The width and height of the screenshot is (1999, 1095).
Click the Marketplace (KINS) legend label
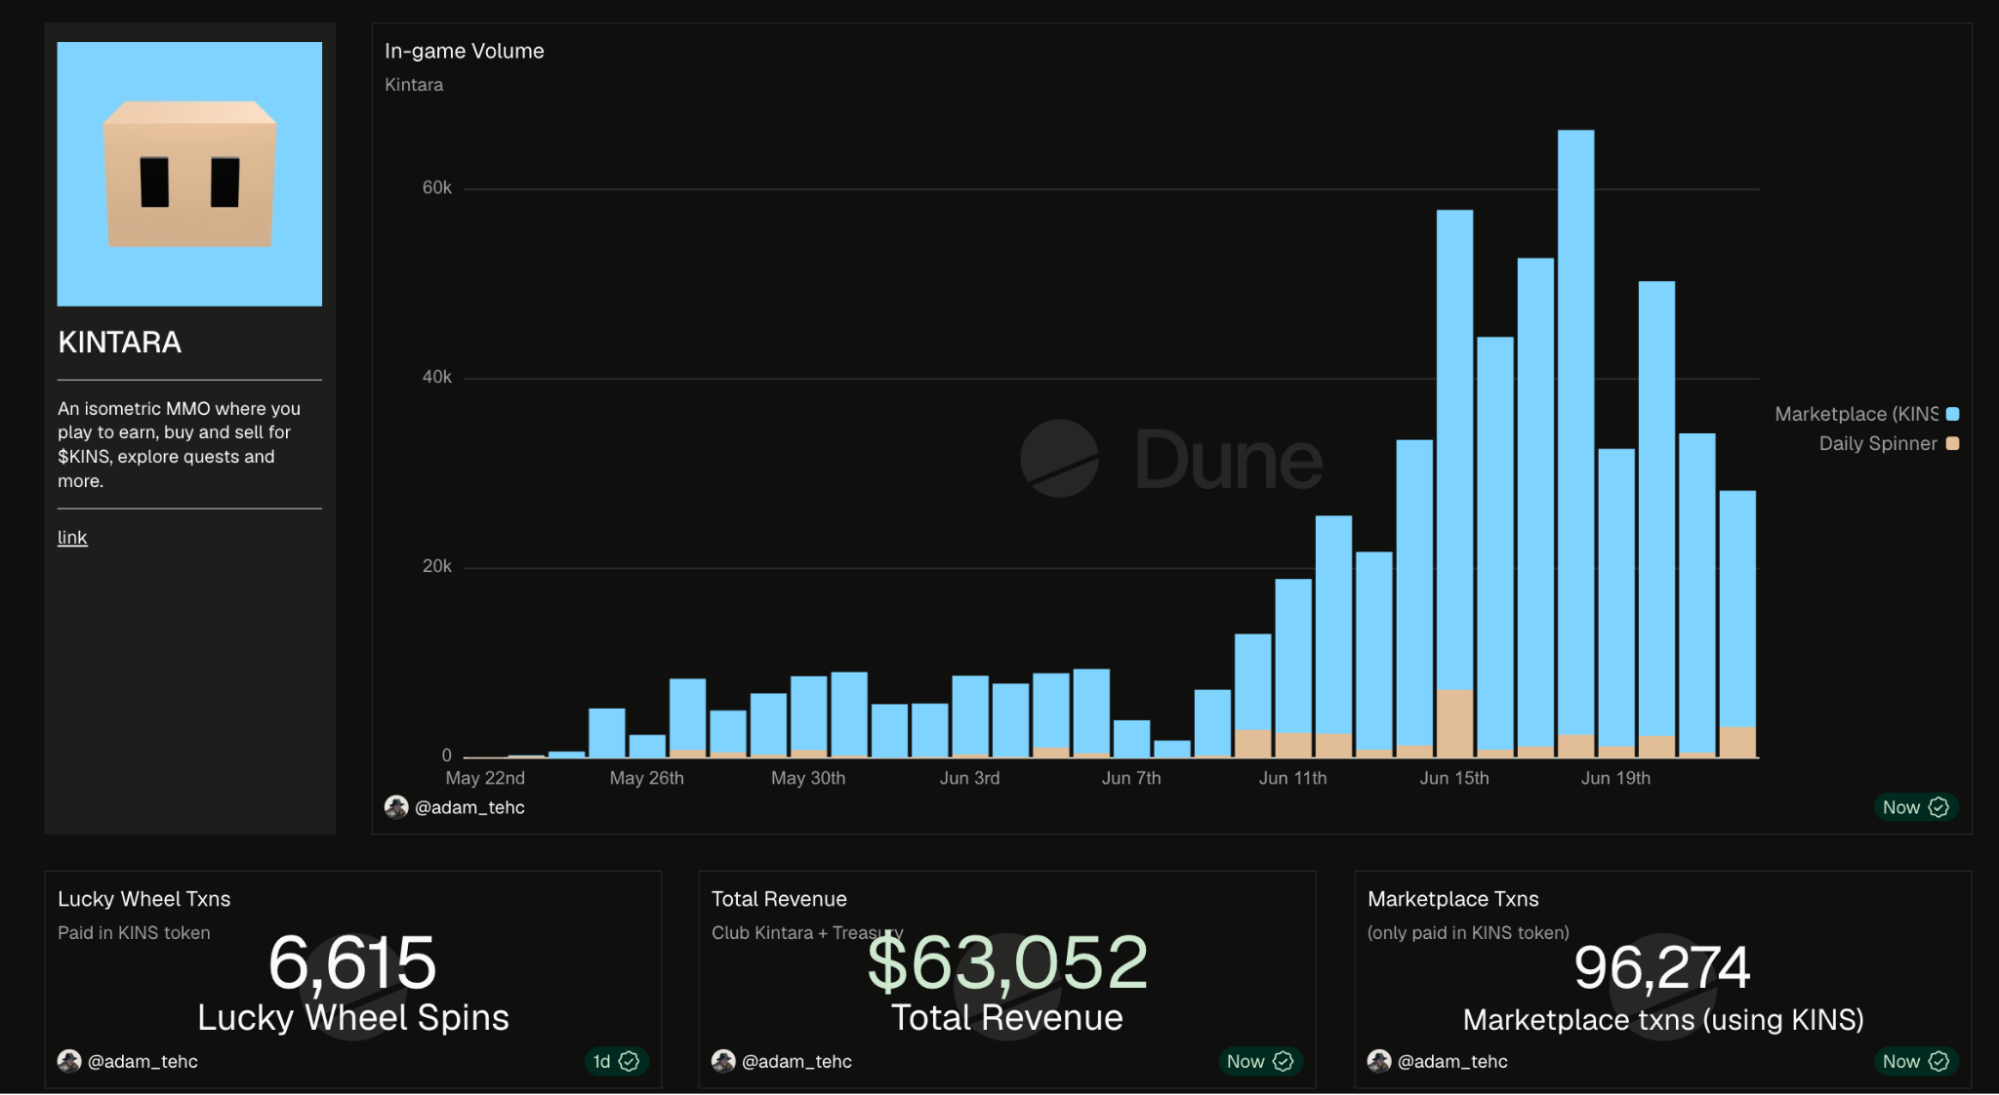[1856, 414]
